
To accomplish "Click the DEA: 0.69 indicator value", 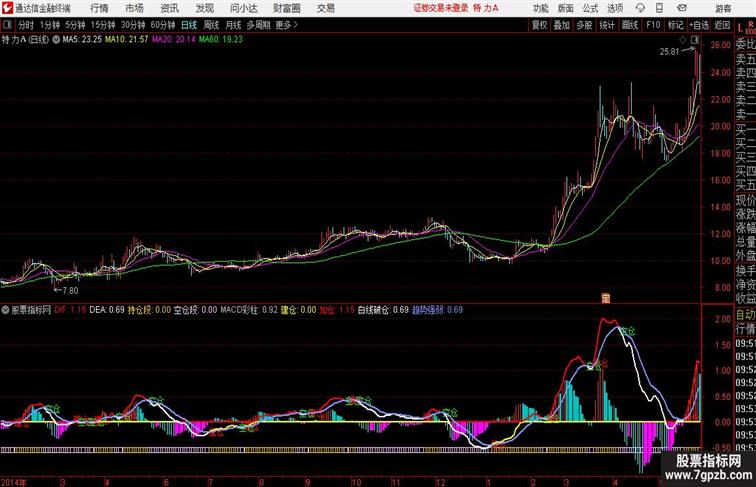I will coord(107,310).
